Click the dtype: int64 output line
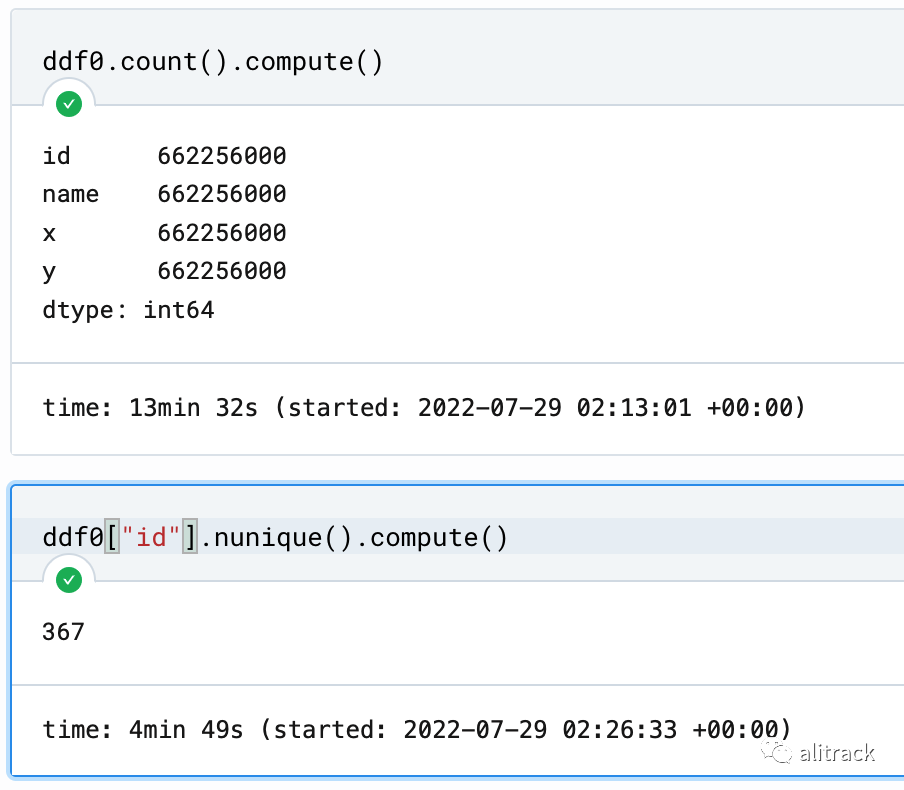The height and width of the screenshot is (790, 904). [129, 310]
